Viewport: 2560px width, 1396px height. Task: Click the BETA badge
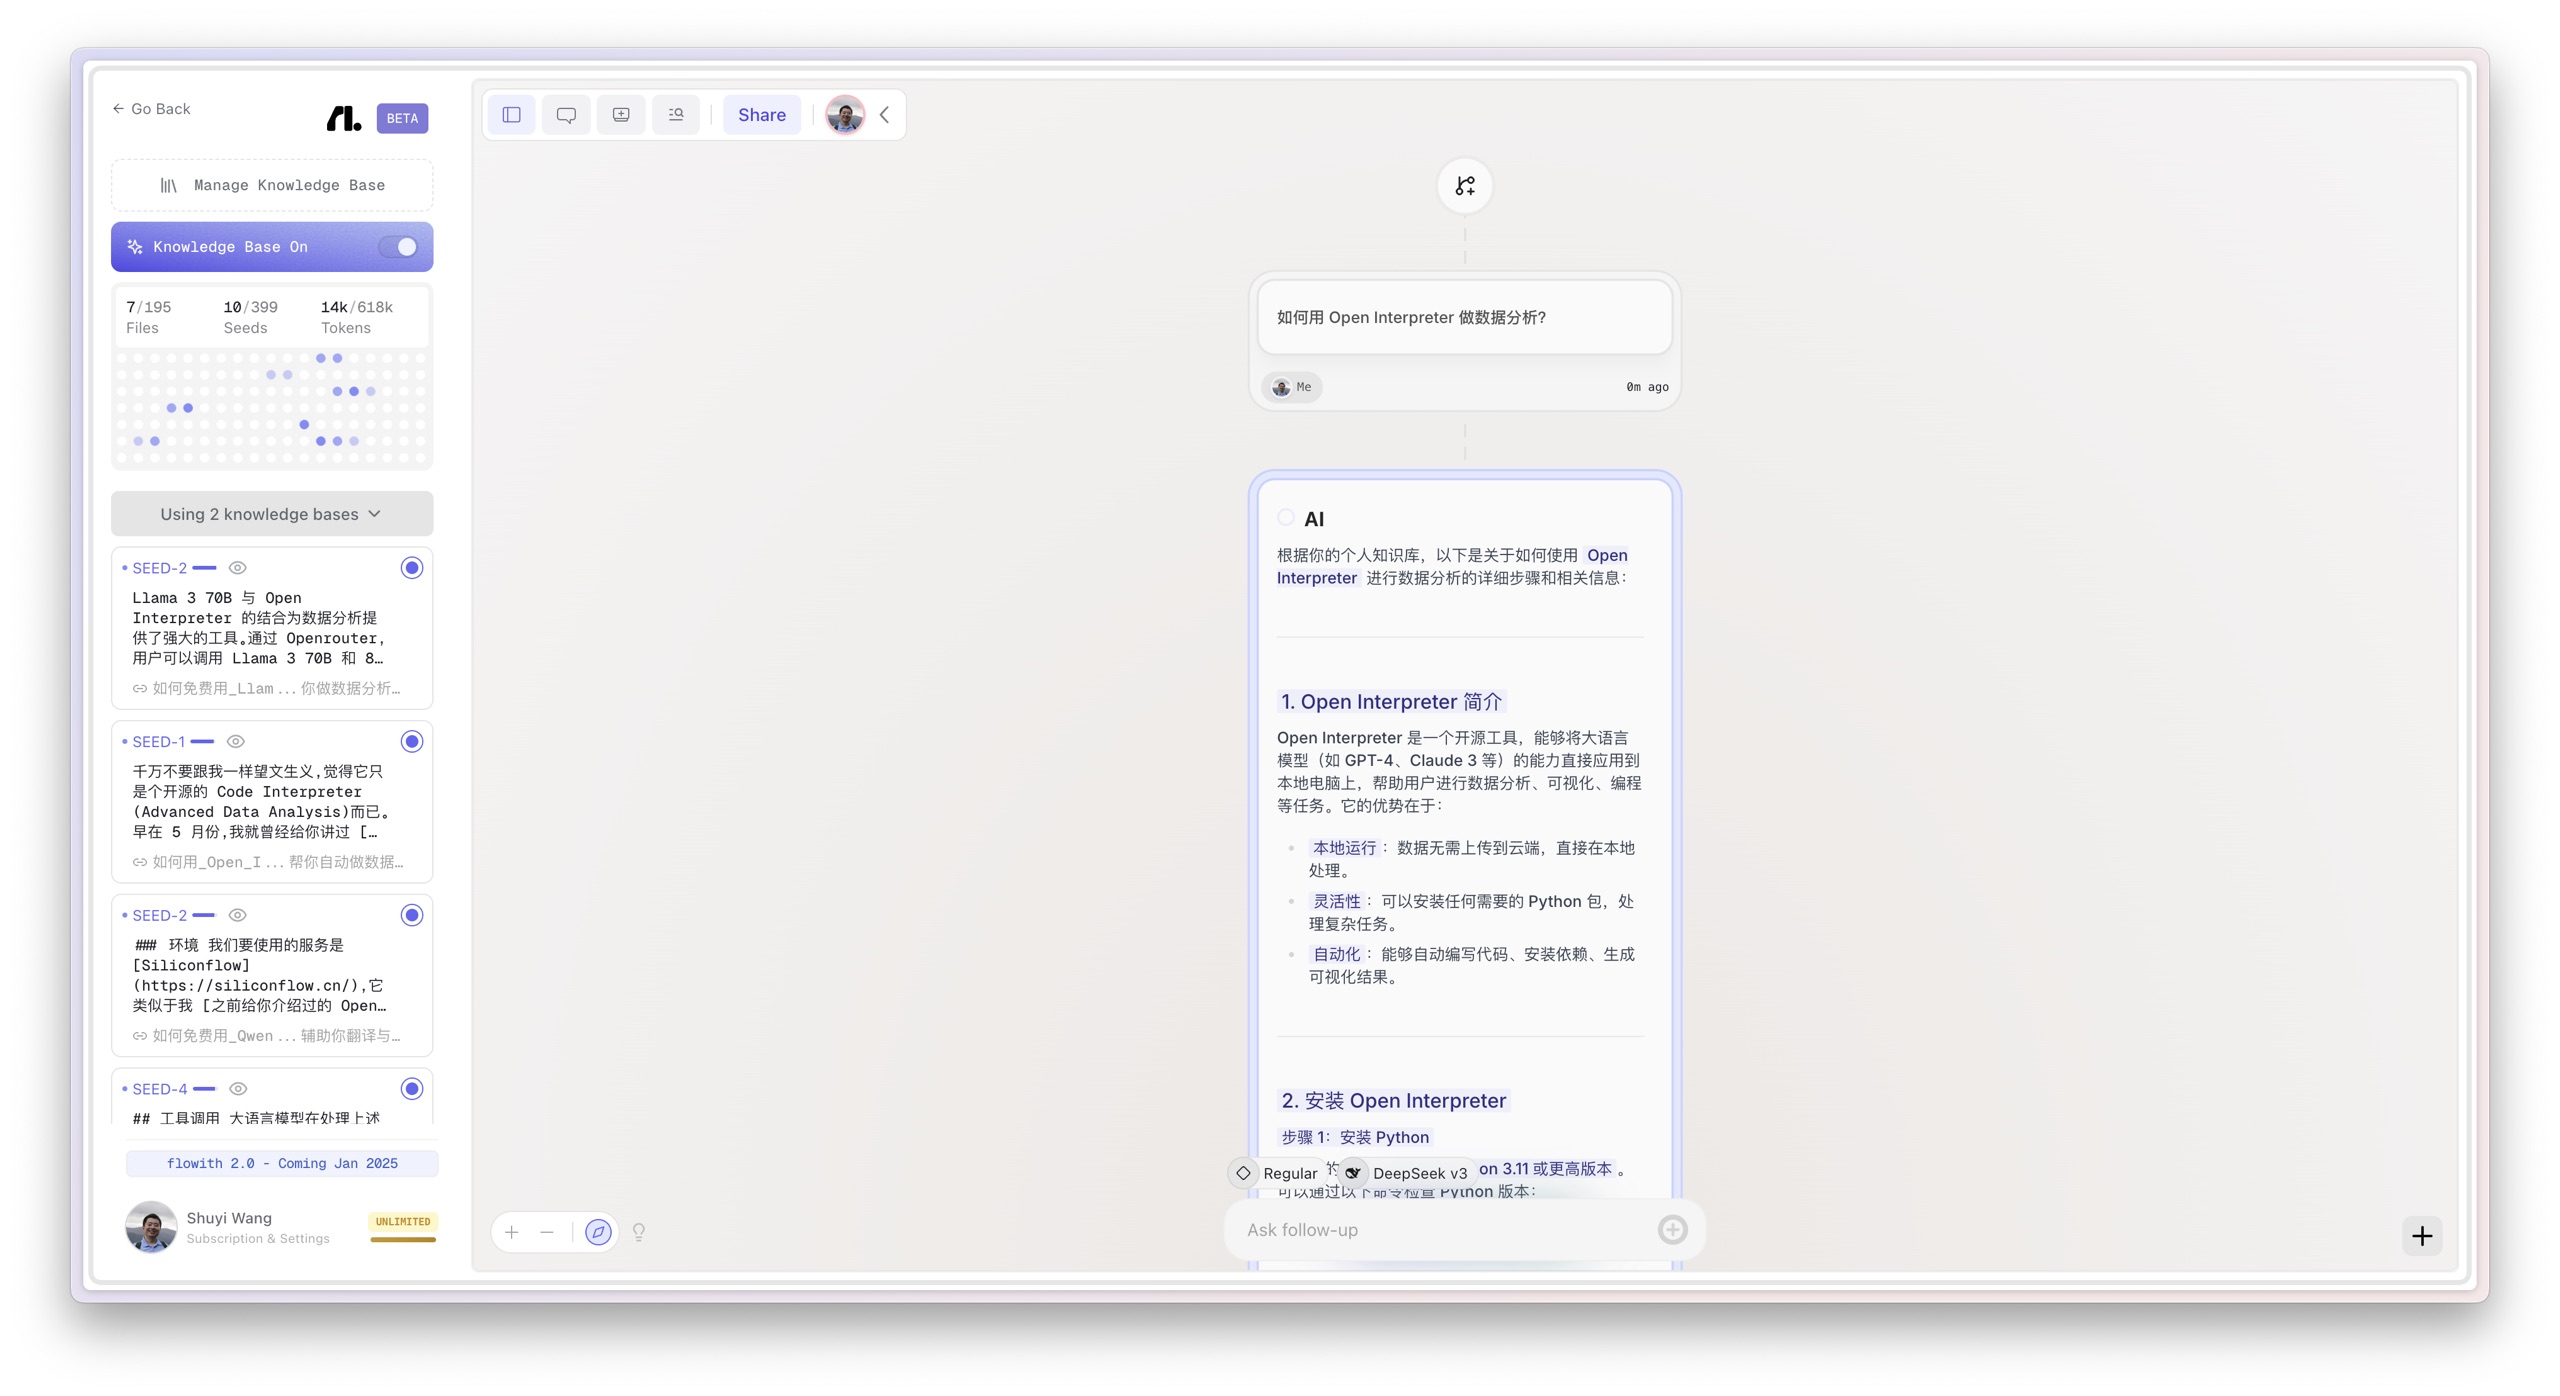pos(402,118)
